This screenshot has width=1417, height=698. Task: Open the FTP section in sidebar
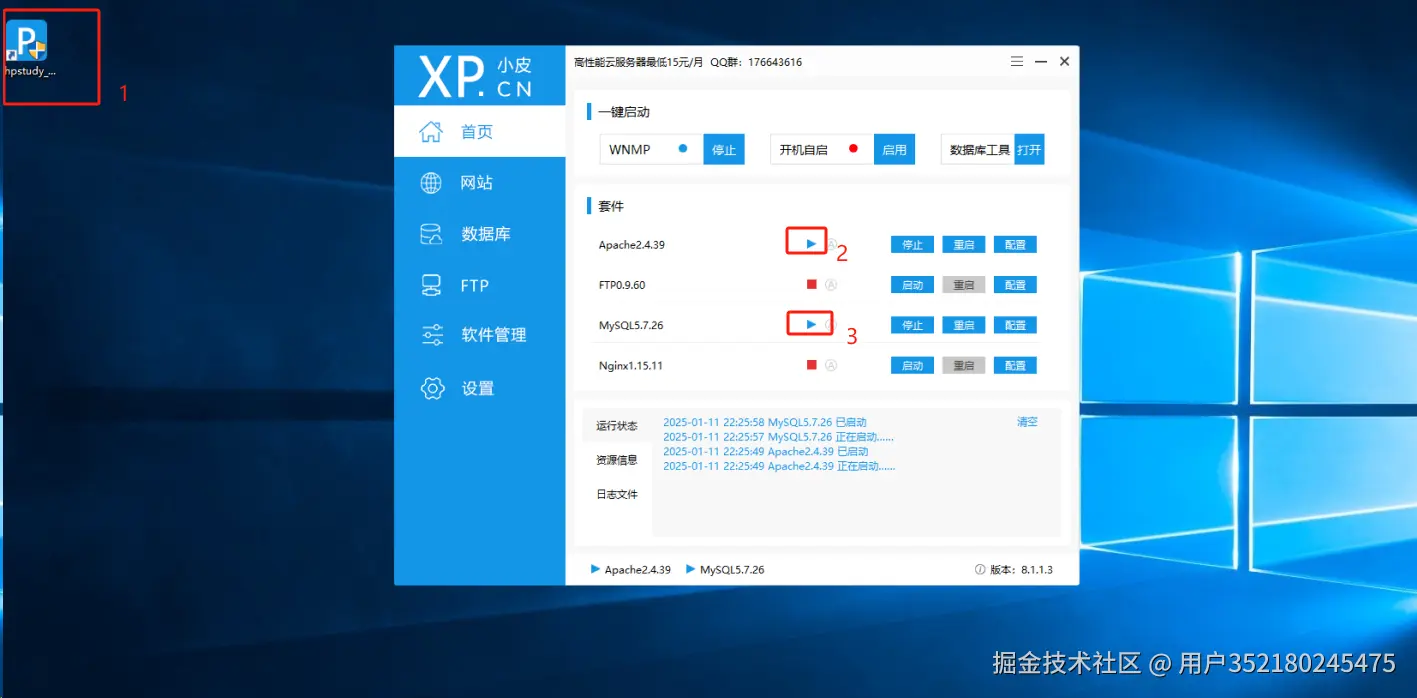pyautogui.click(x=479, y=285)
